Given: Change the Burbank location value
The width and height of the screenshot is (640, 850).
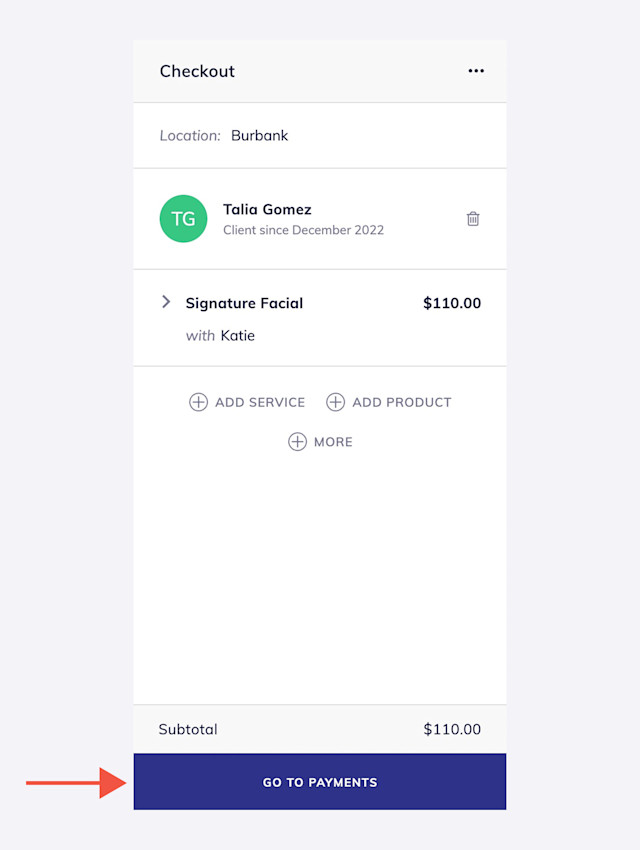Looking at the screenshot, I should [x=260, y=136].
